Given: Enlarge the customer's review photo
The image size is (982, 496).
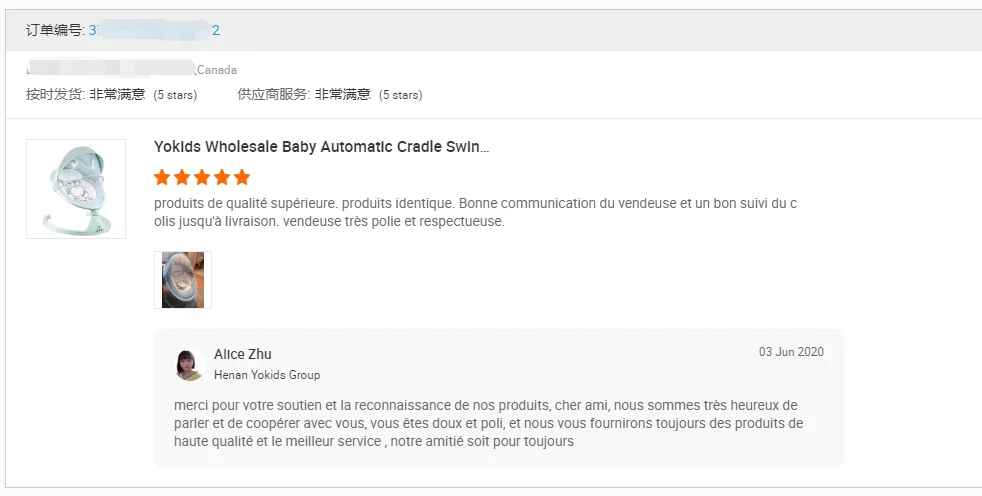Looking at the screenshot, I should click(x=183, y=280).
